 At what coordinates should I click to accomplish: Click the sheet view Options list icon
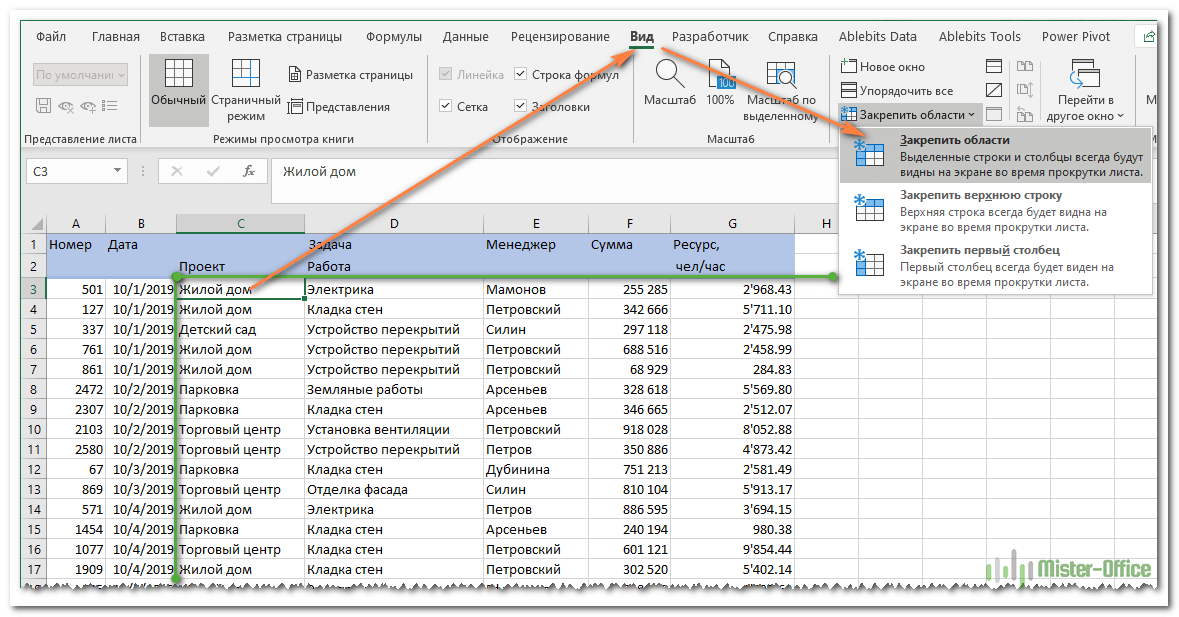point(110,106)
